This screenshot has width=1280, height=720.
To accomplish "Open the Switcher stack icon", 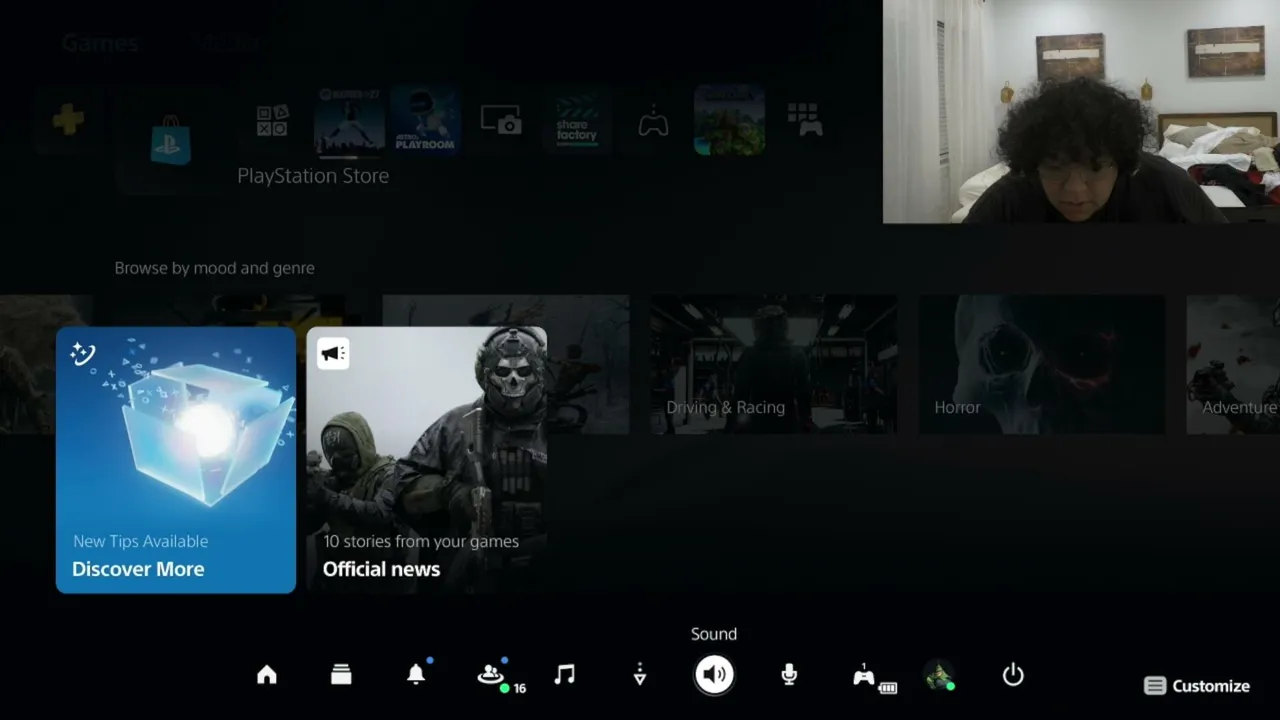I will [341, 675].
